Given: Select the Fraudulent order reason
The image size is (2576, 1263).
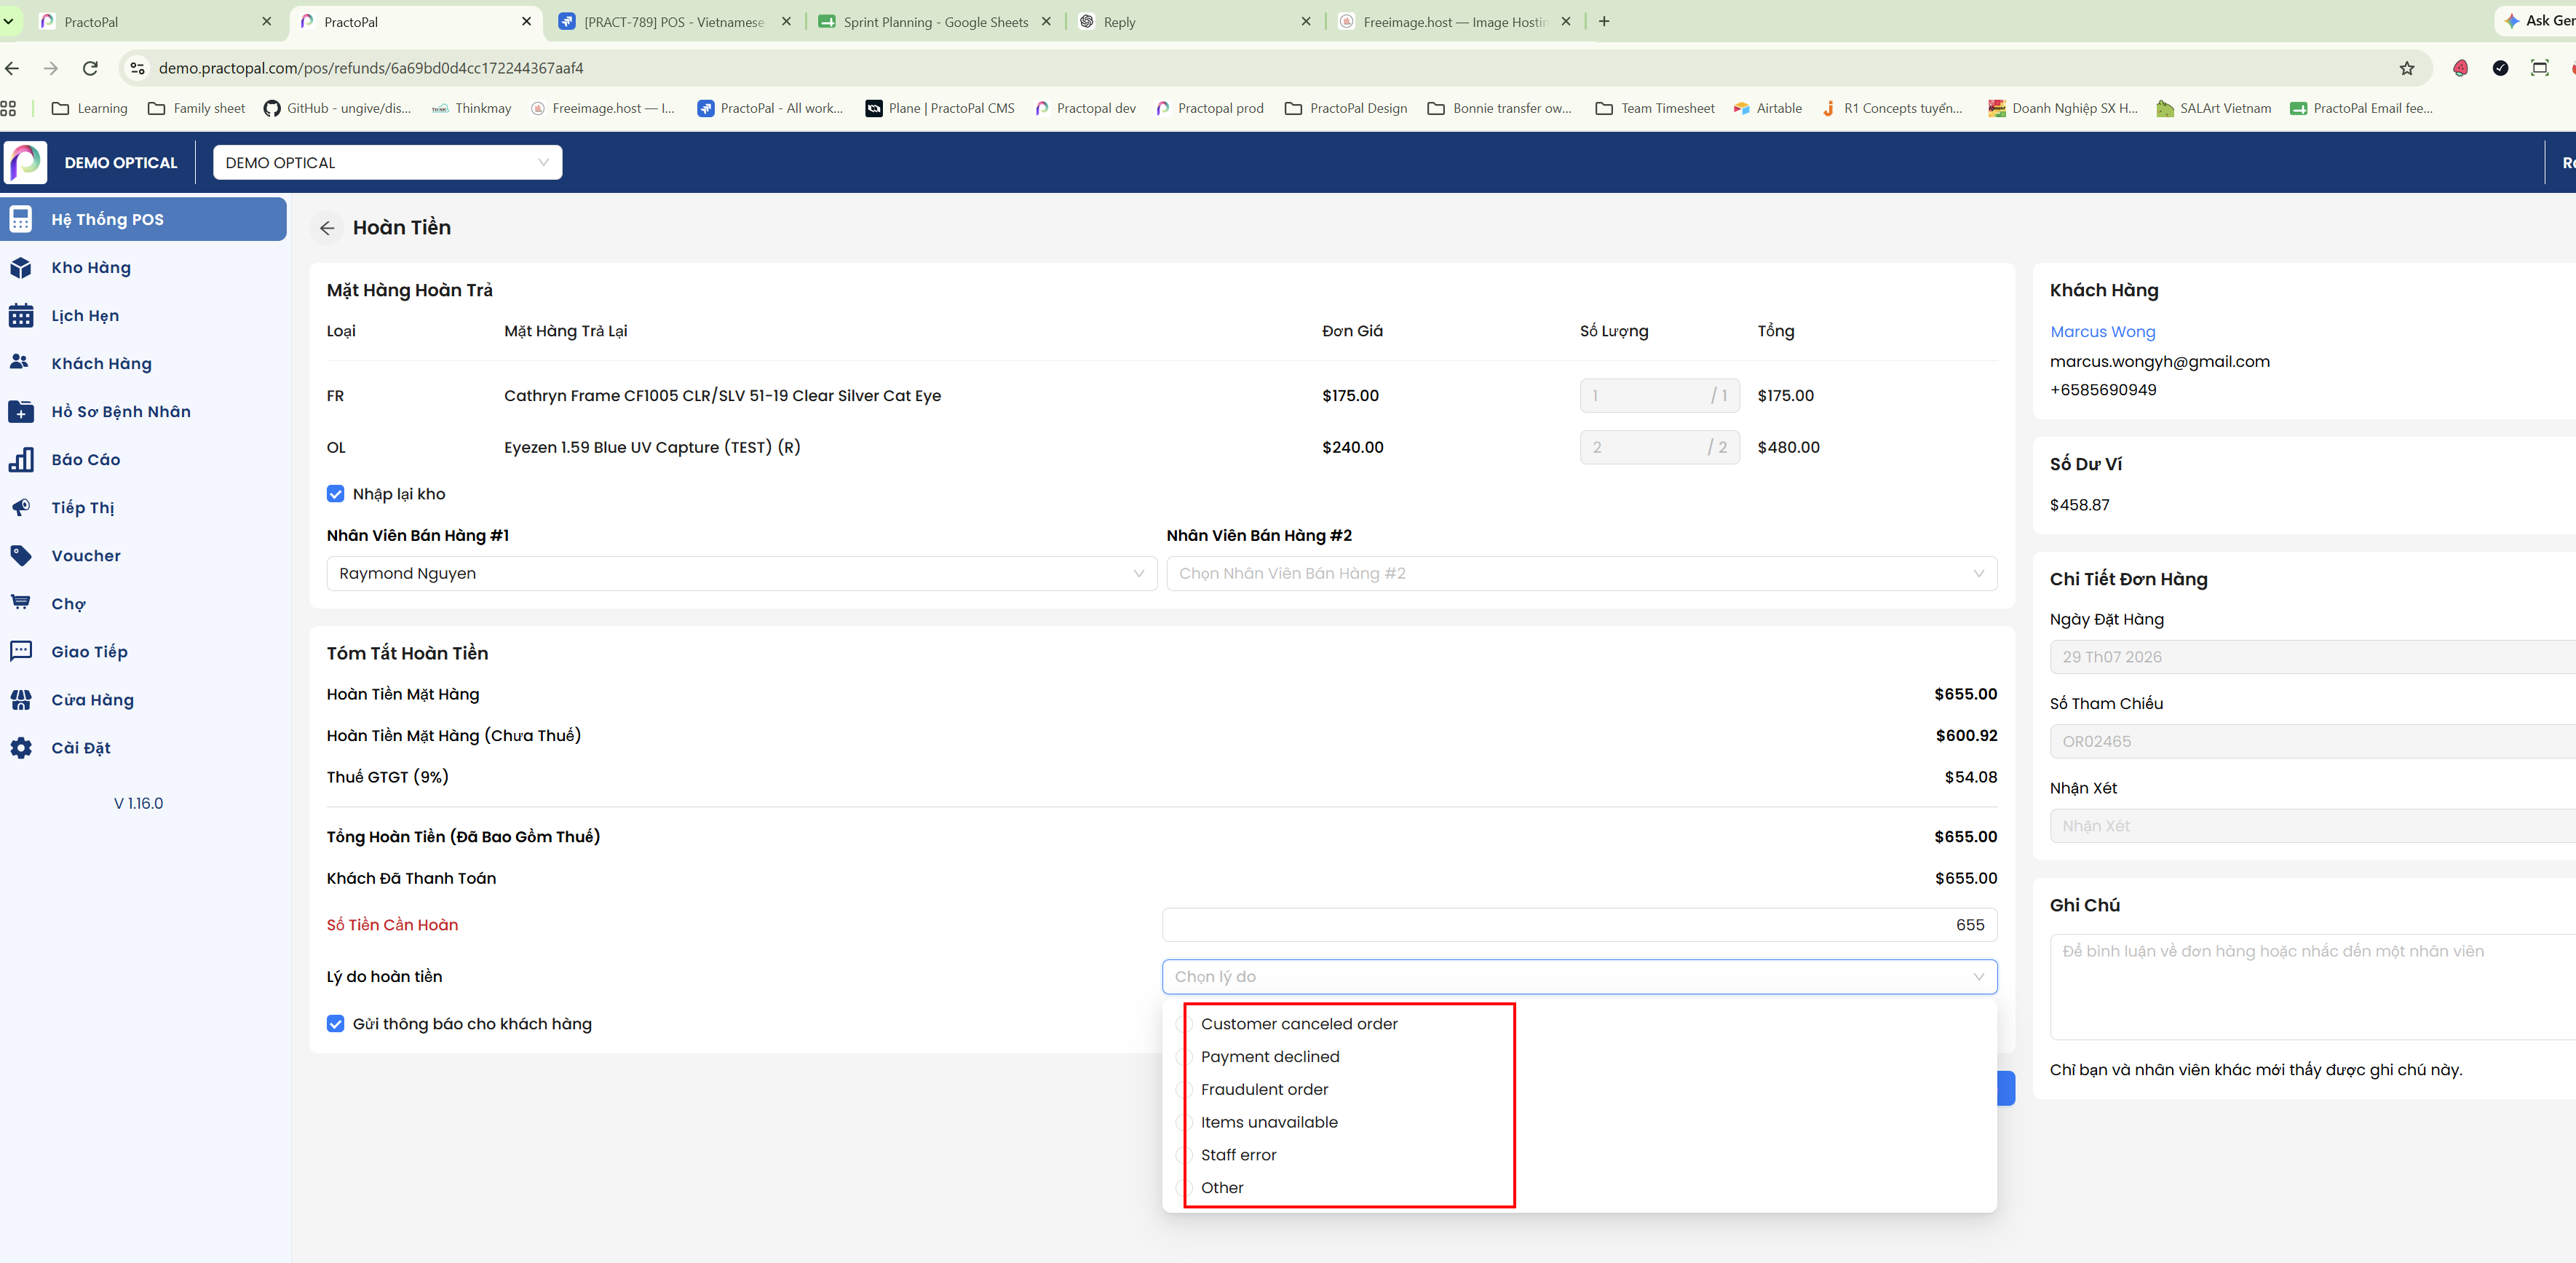Looking at the screenshot, I should 1579,1090.
